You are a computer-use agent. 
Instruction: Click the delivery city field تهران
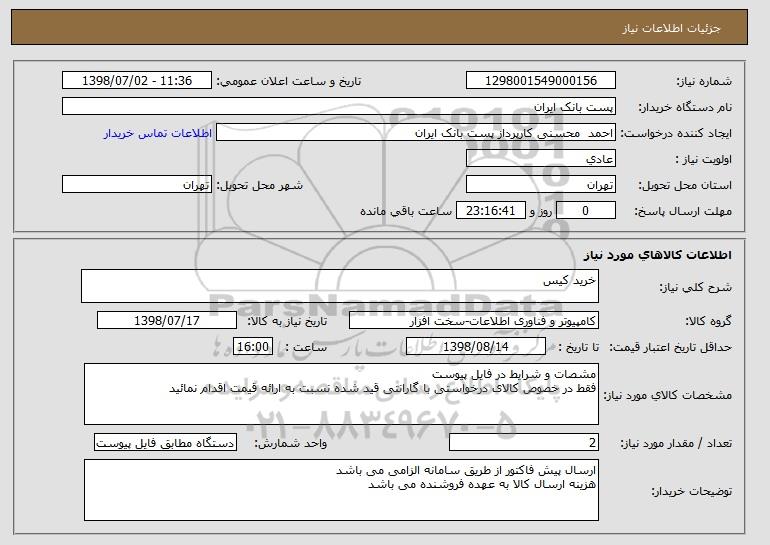137,185
